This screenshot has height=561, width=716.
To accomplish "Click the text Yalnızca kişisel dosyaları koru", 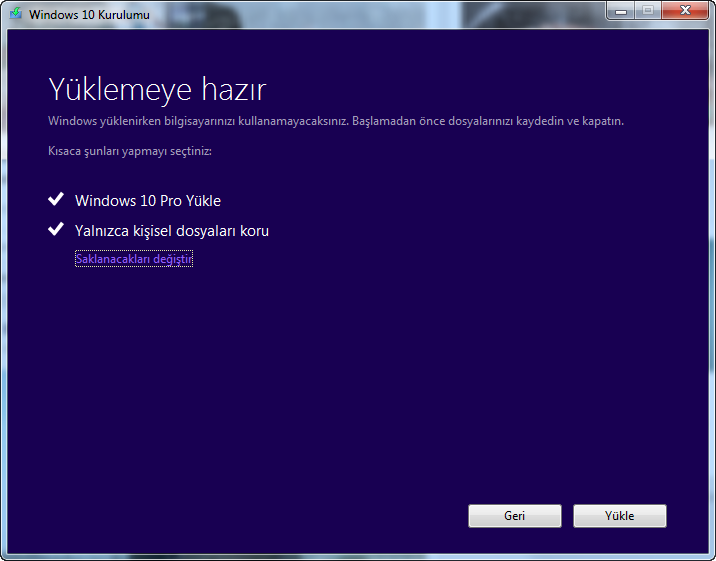I will [x=172, y=231].
